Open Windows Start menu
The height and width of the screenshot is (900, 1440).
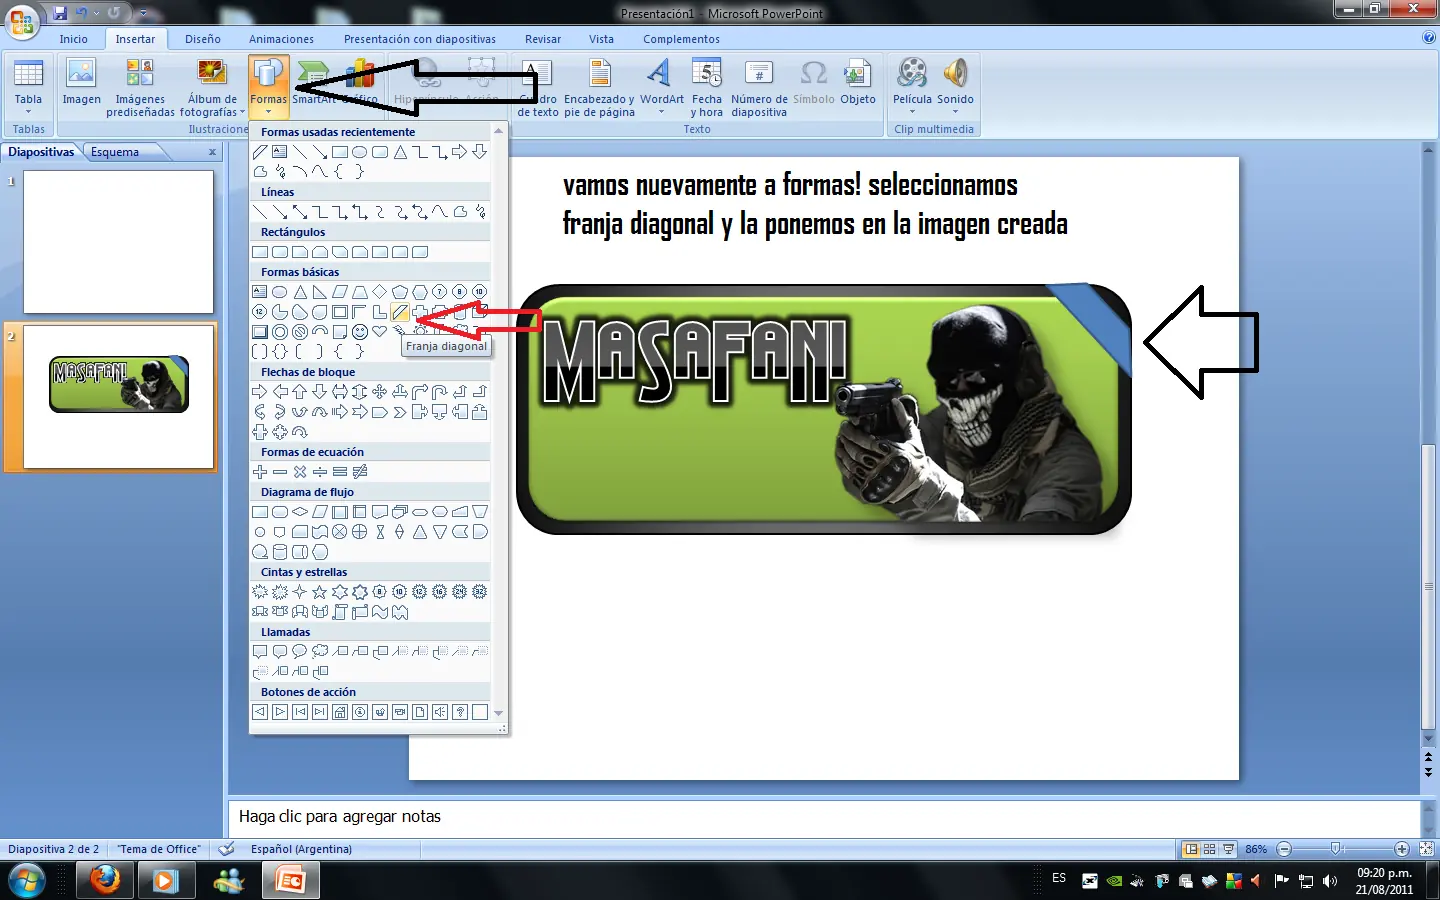tap(26, 880)
